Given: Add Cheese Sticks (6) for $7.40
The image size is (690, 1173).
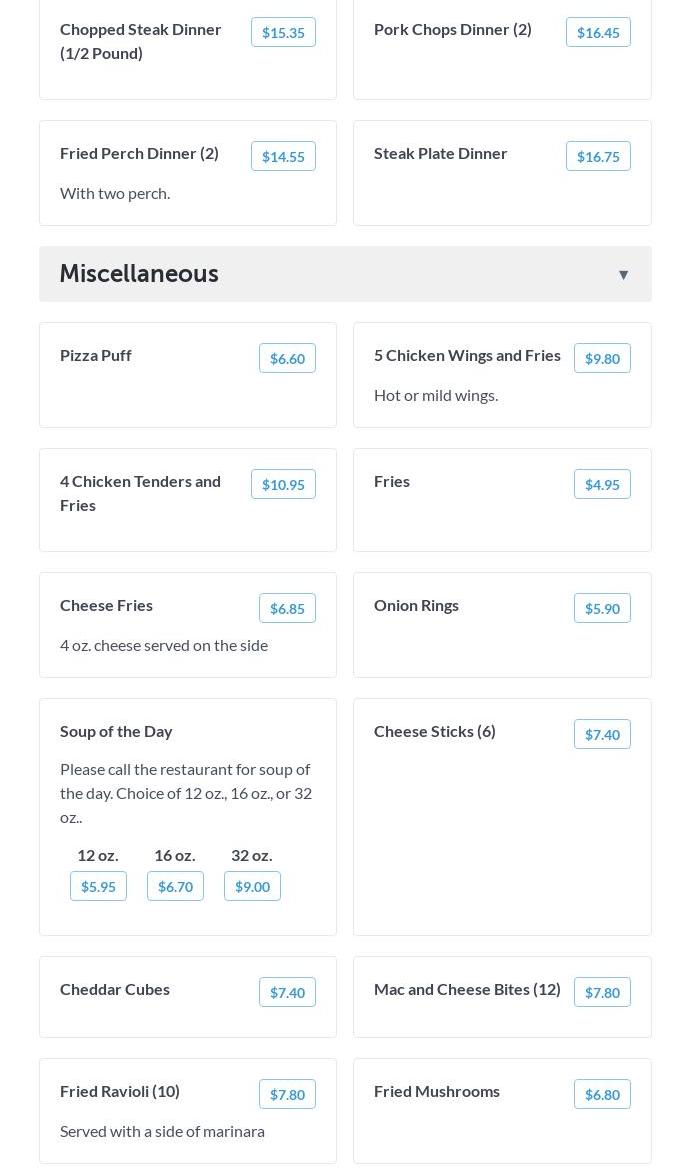Looking at the screenshot, I should 602,734.
